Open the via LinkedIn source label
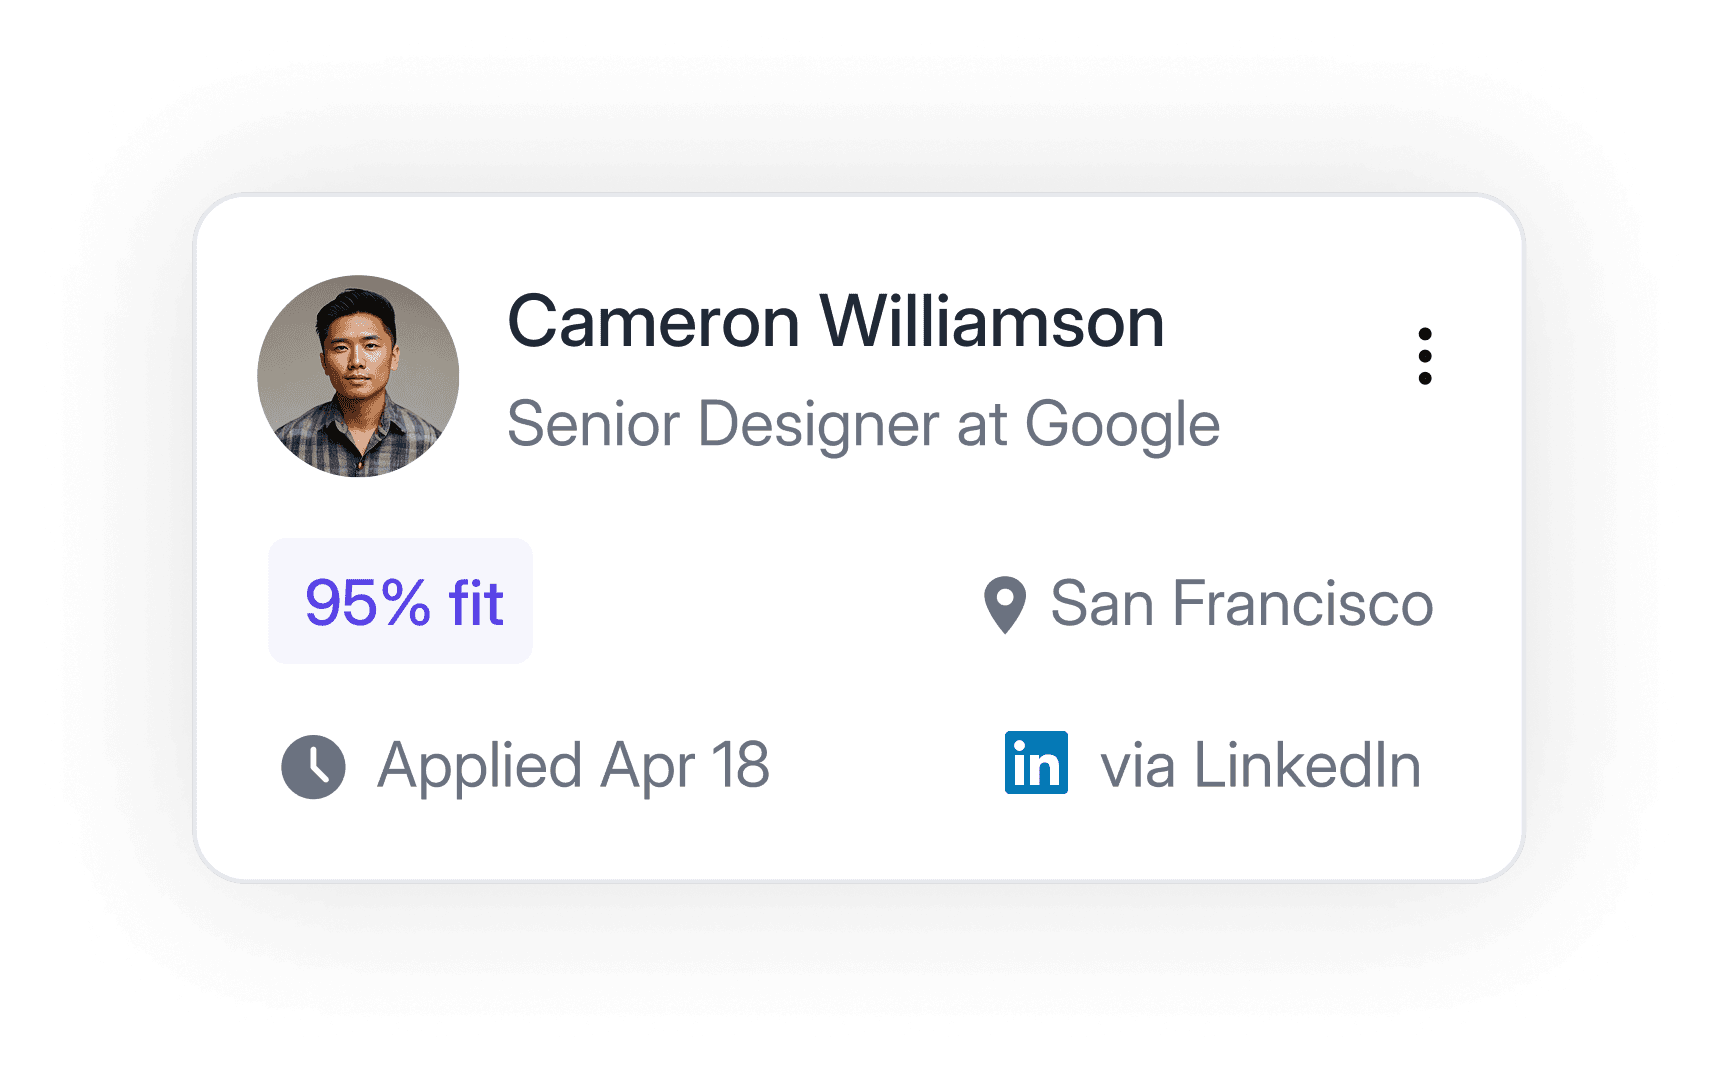The height and width of the screenshot is (1077, 1719). [x=1260, y=766]
